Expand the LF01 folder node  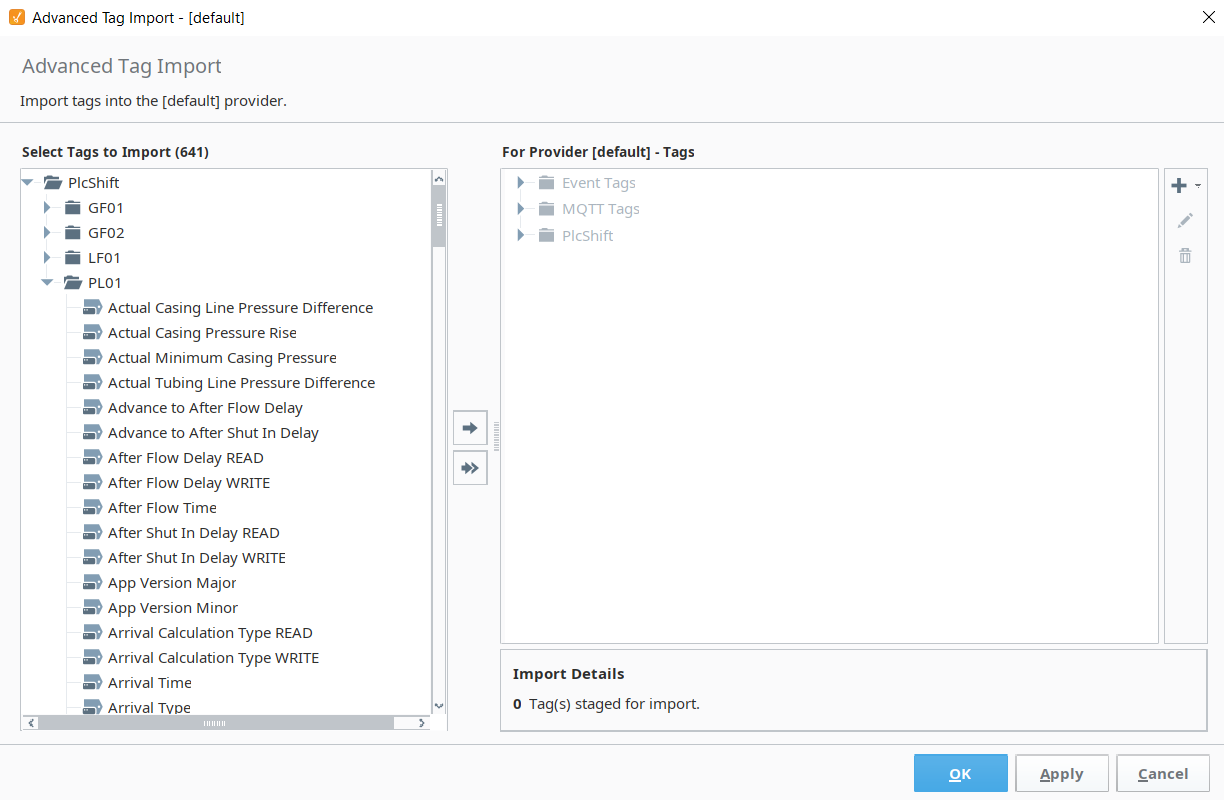click(47, 258)
